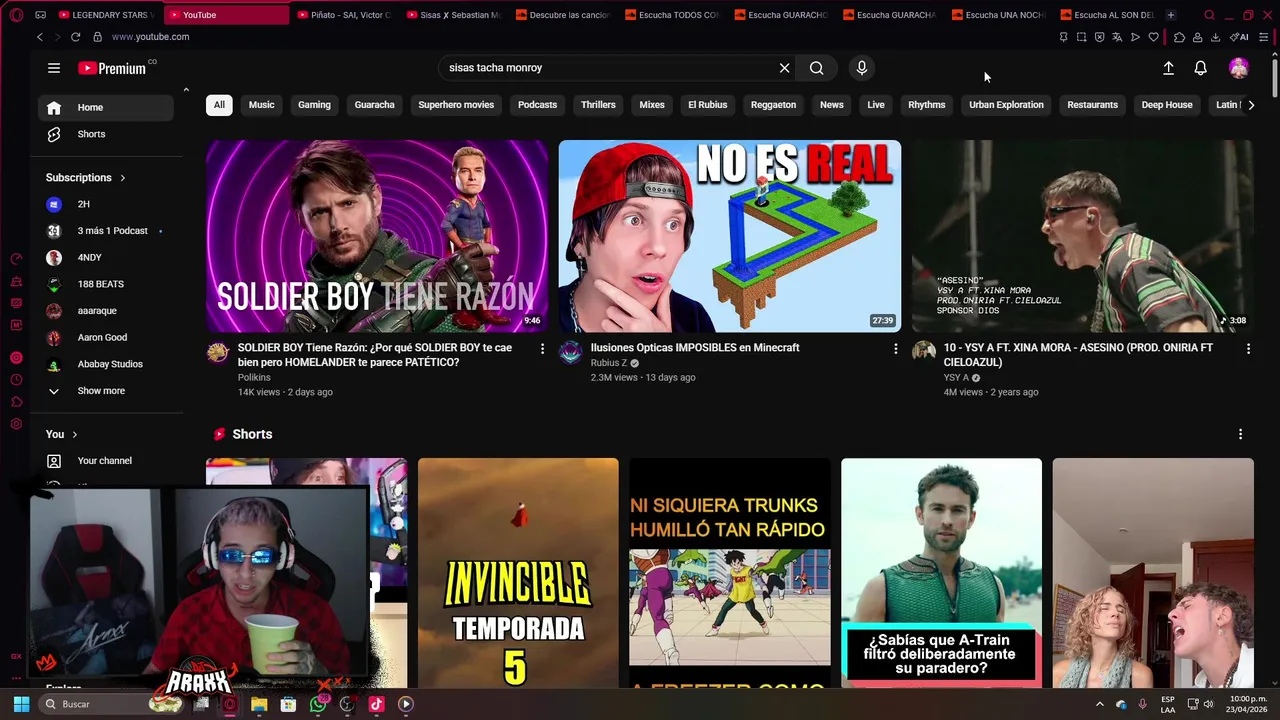The height and width of the screenshot is (720, 1280).
Task: Open the Rubius Z channel link
Action: 609,363
